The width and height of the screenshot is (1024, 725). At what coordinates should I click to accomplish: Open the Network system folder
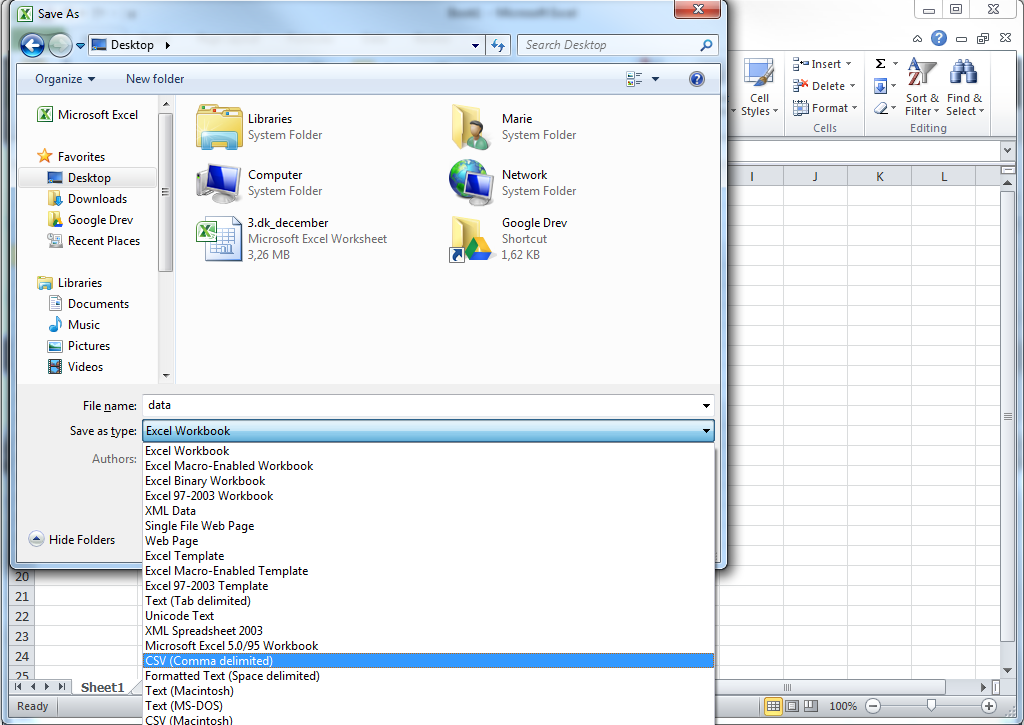[472, 183]
